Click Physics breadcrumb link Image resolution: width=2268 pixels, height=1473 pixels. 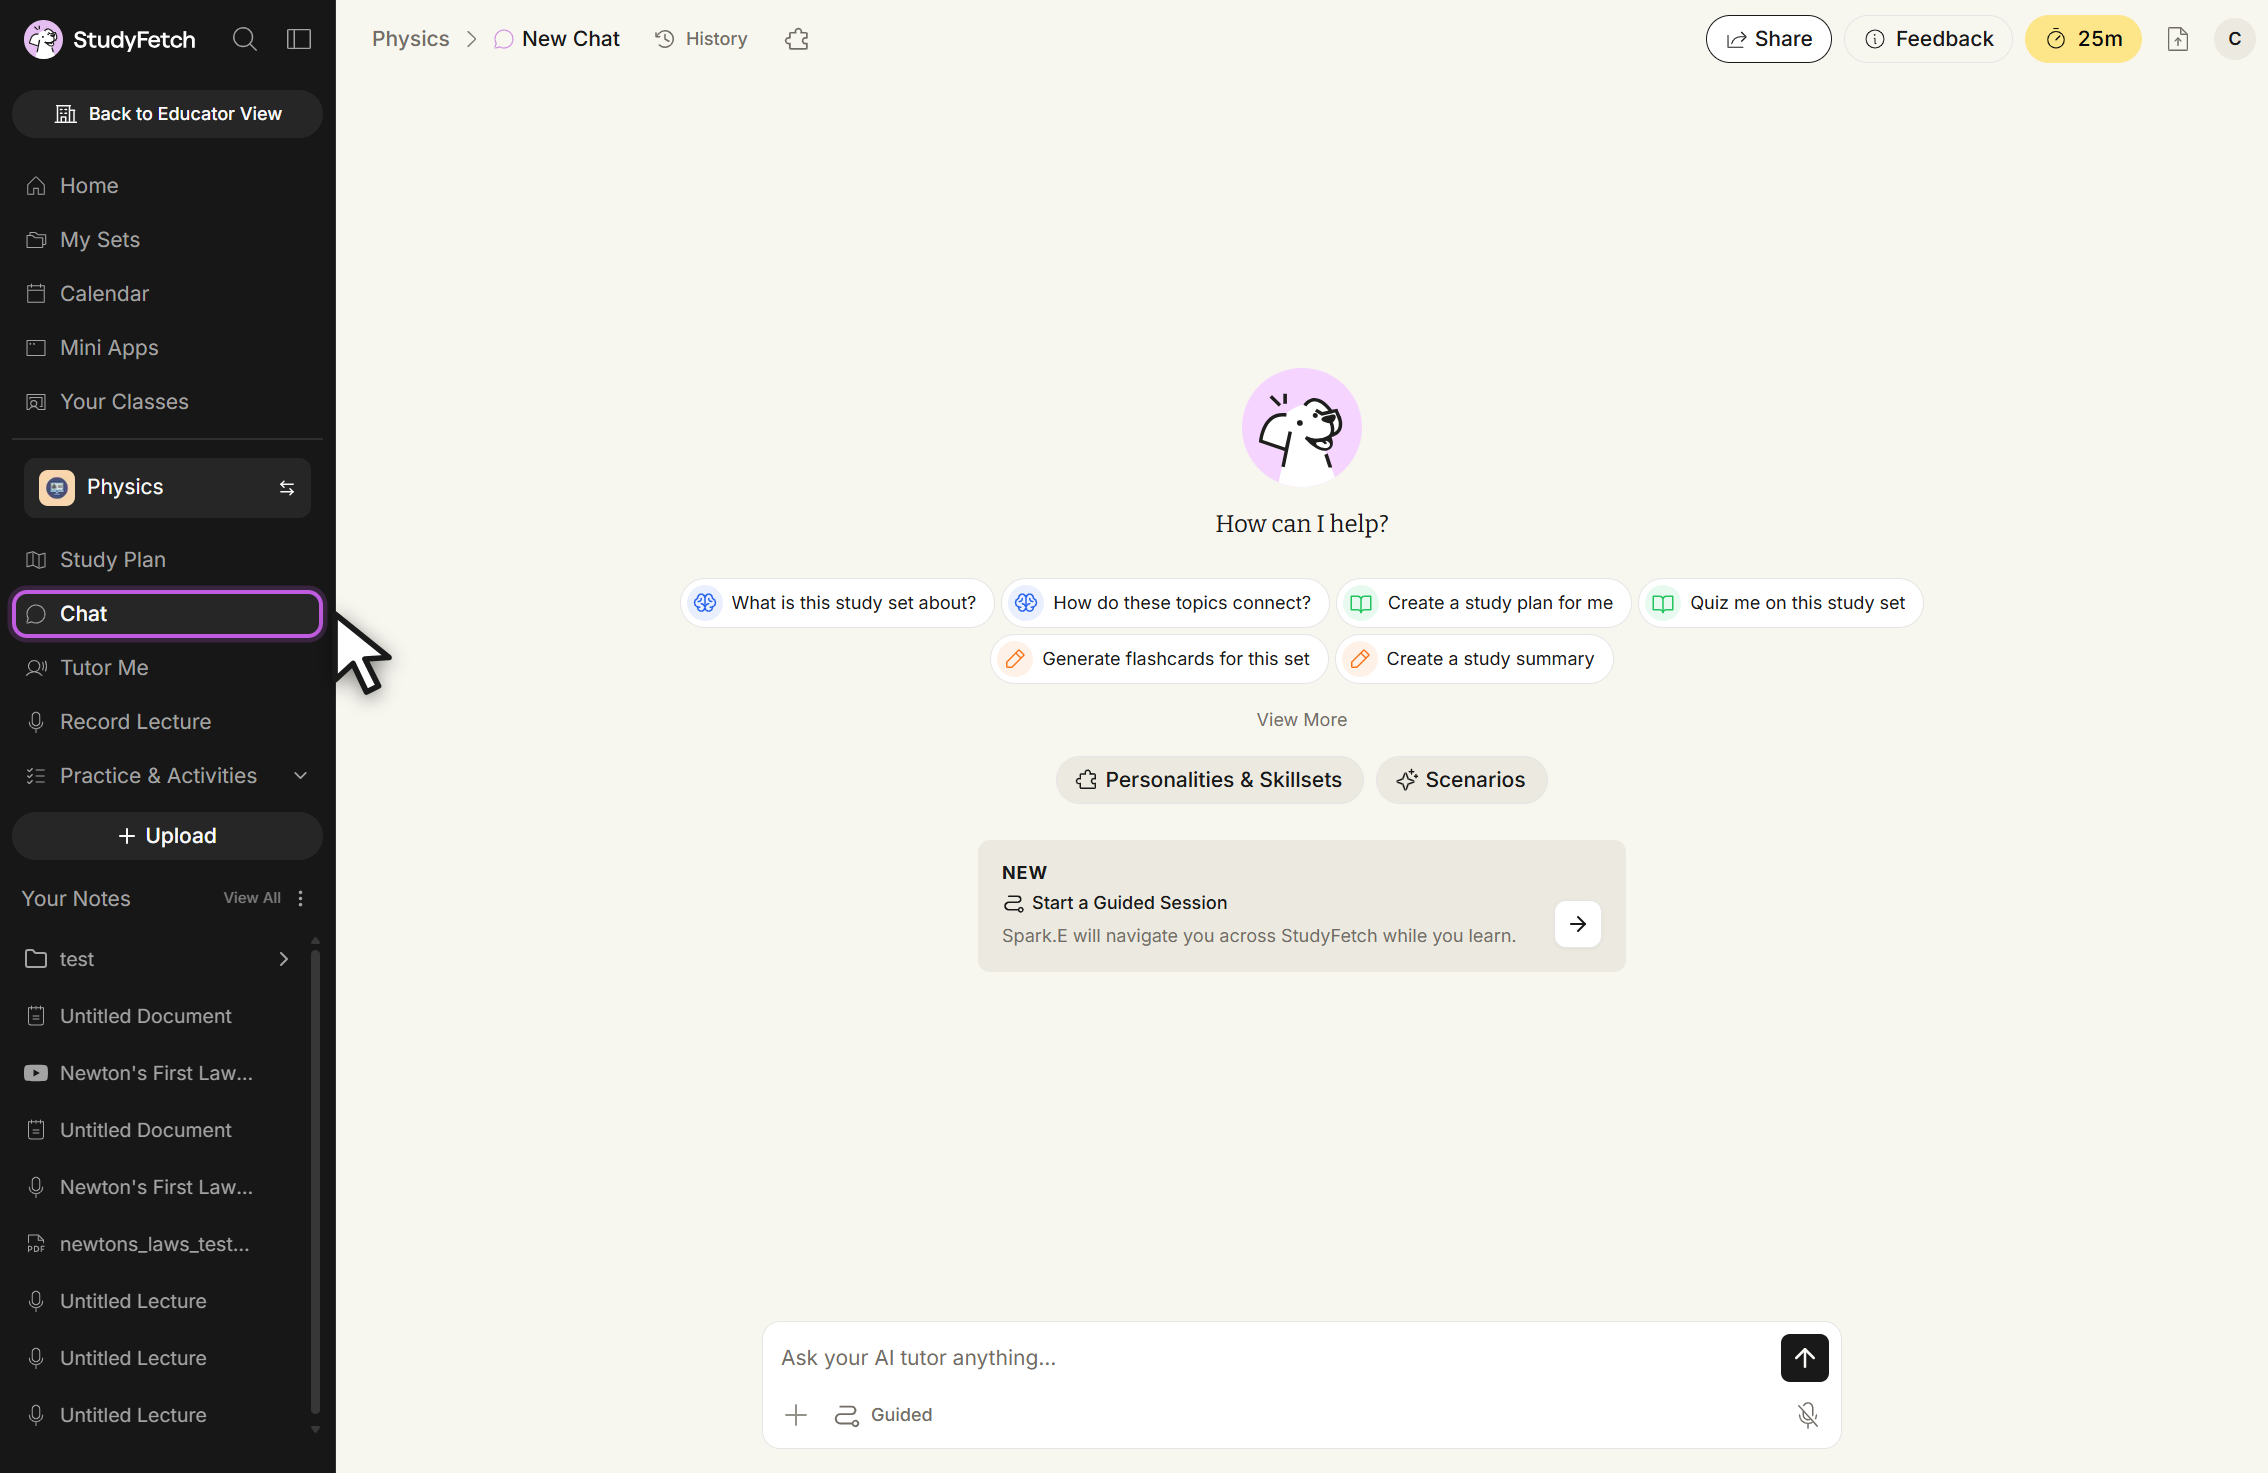[x=410, y=39]
